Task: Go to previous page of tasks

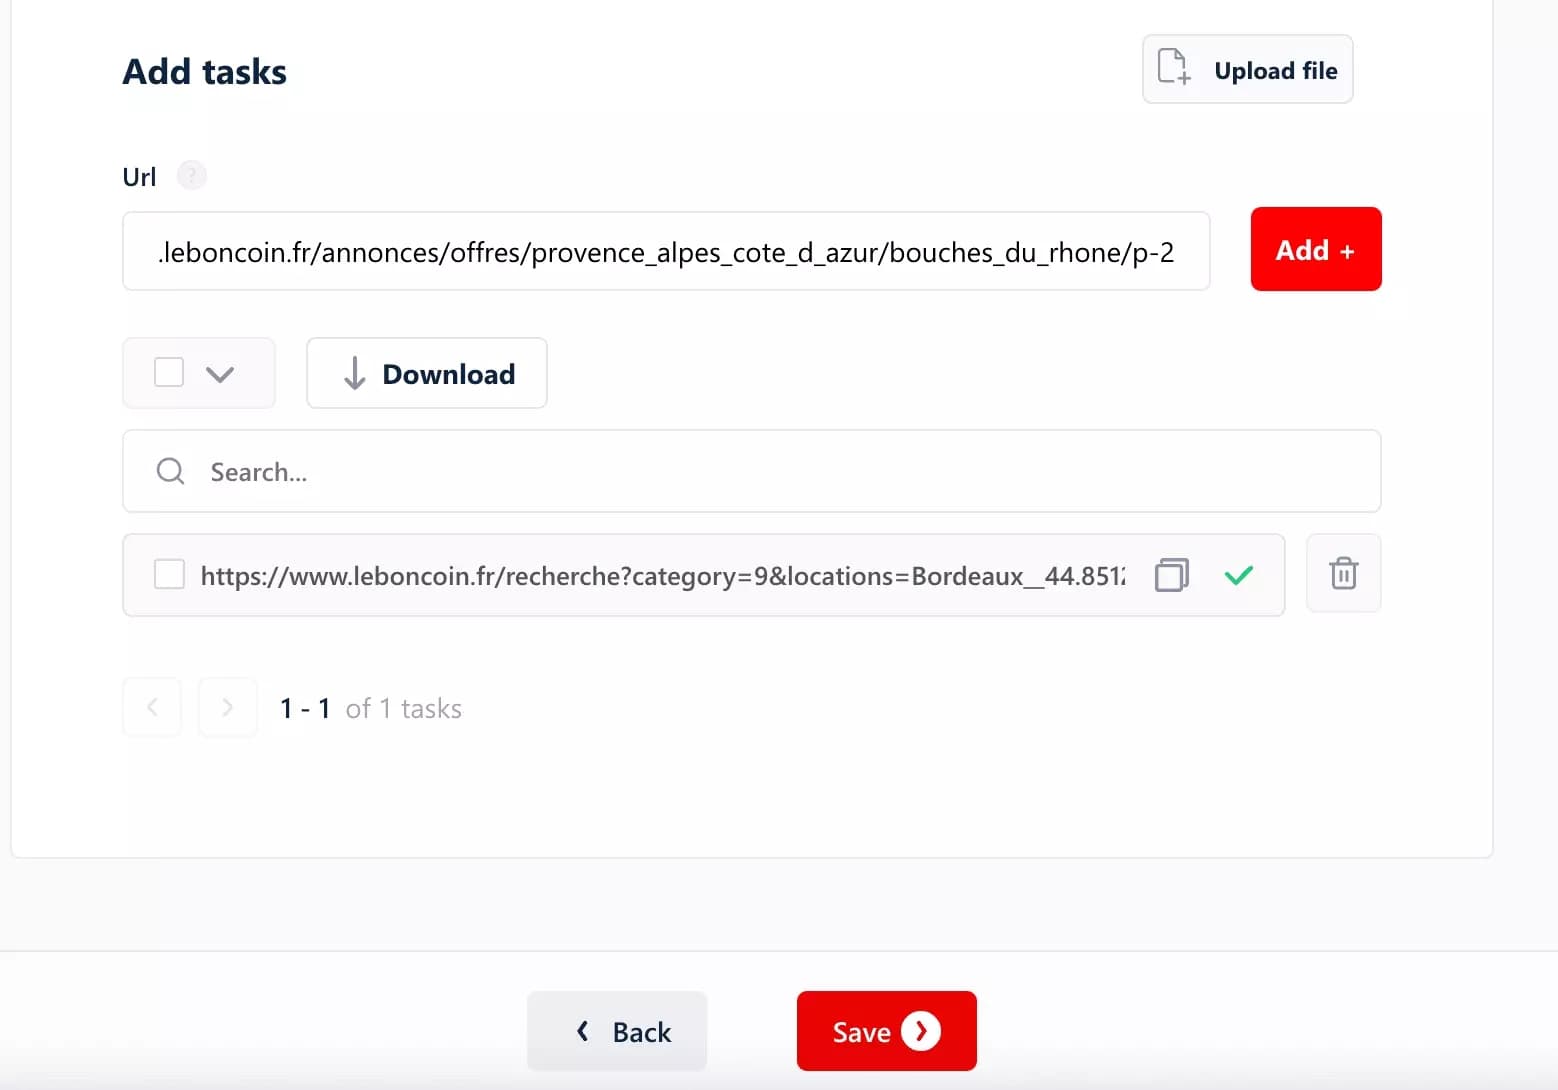Action: pyautogui.click(x=152, y=708)
